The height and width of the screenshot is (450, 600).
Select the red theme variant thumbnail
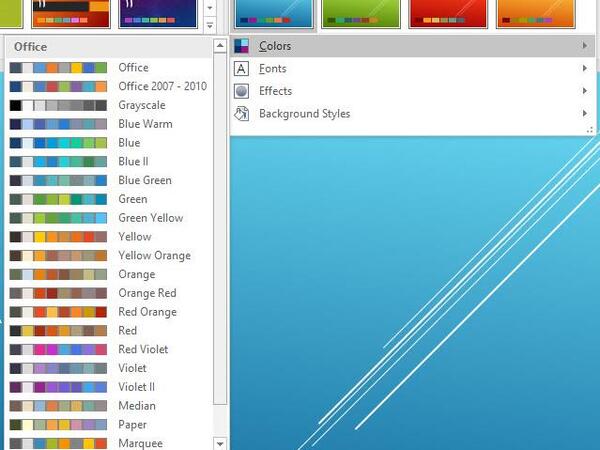click(448, 14)
